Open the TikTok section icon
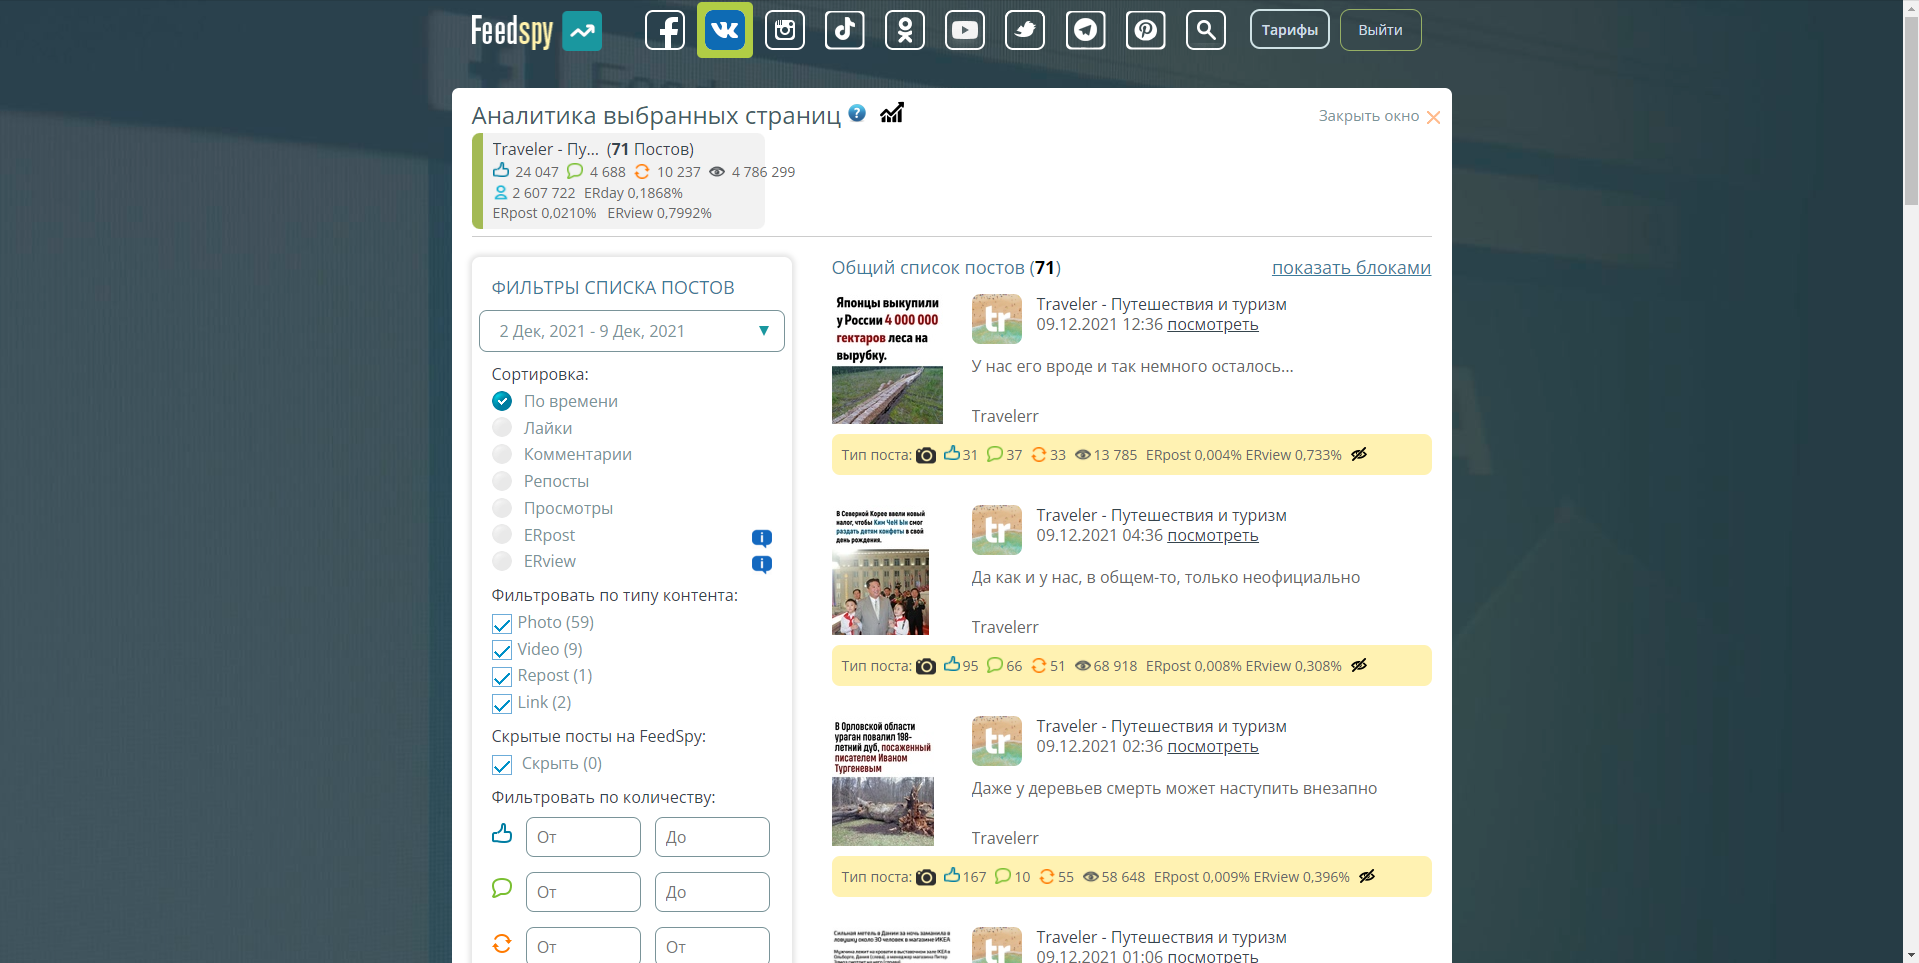 tap(845, 30)
